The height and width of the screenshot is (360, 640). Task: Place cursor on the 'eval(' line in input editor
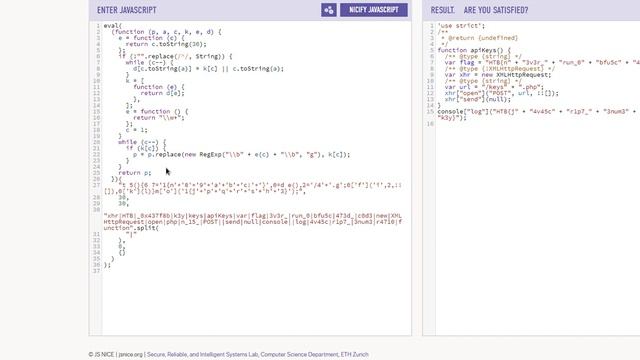pos(113,26)
